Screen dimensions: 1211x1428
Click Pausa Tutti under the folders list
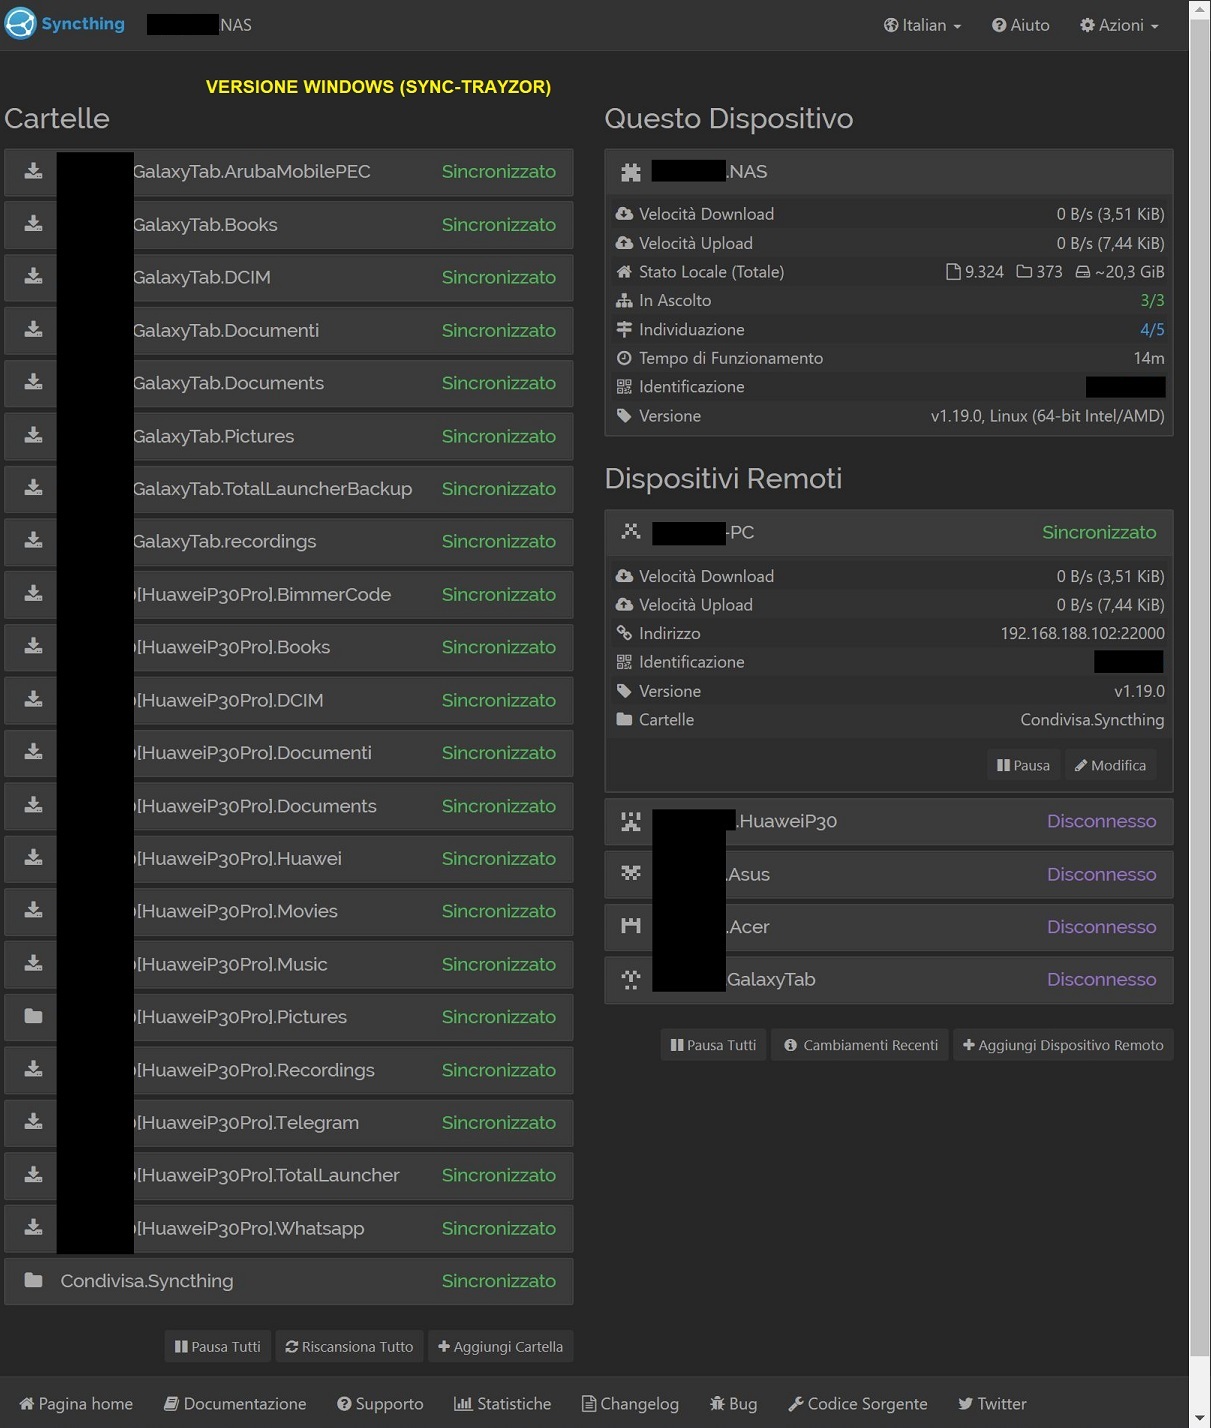pos(217,1347)
